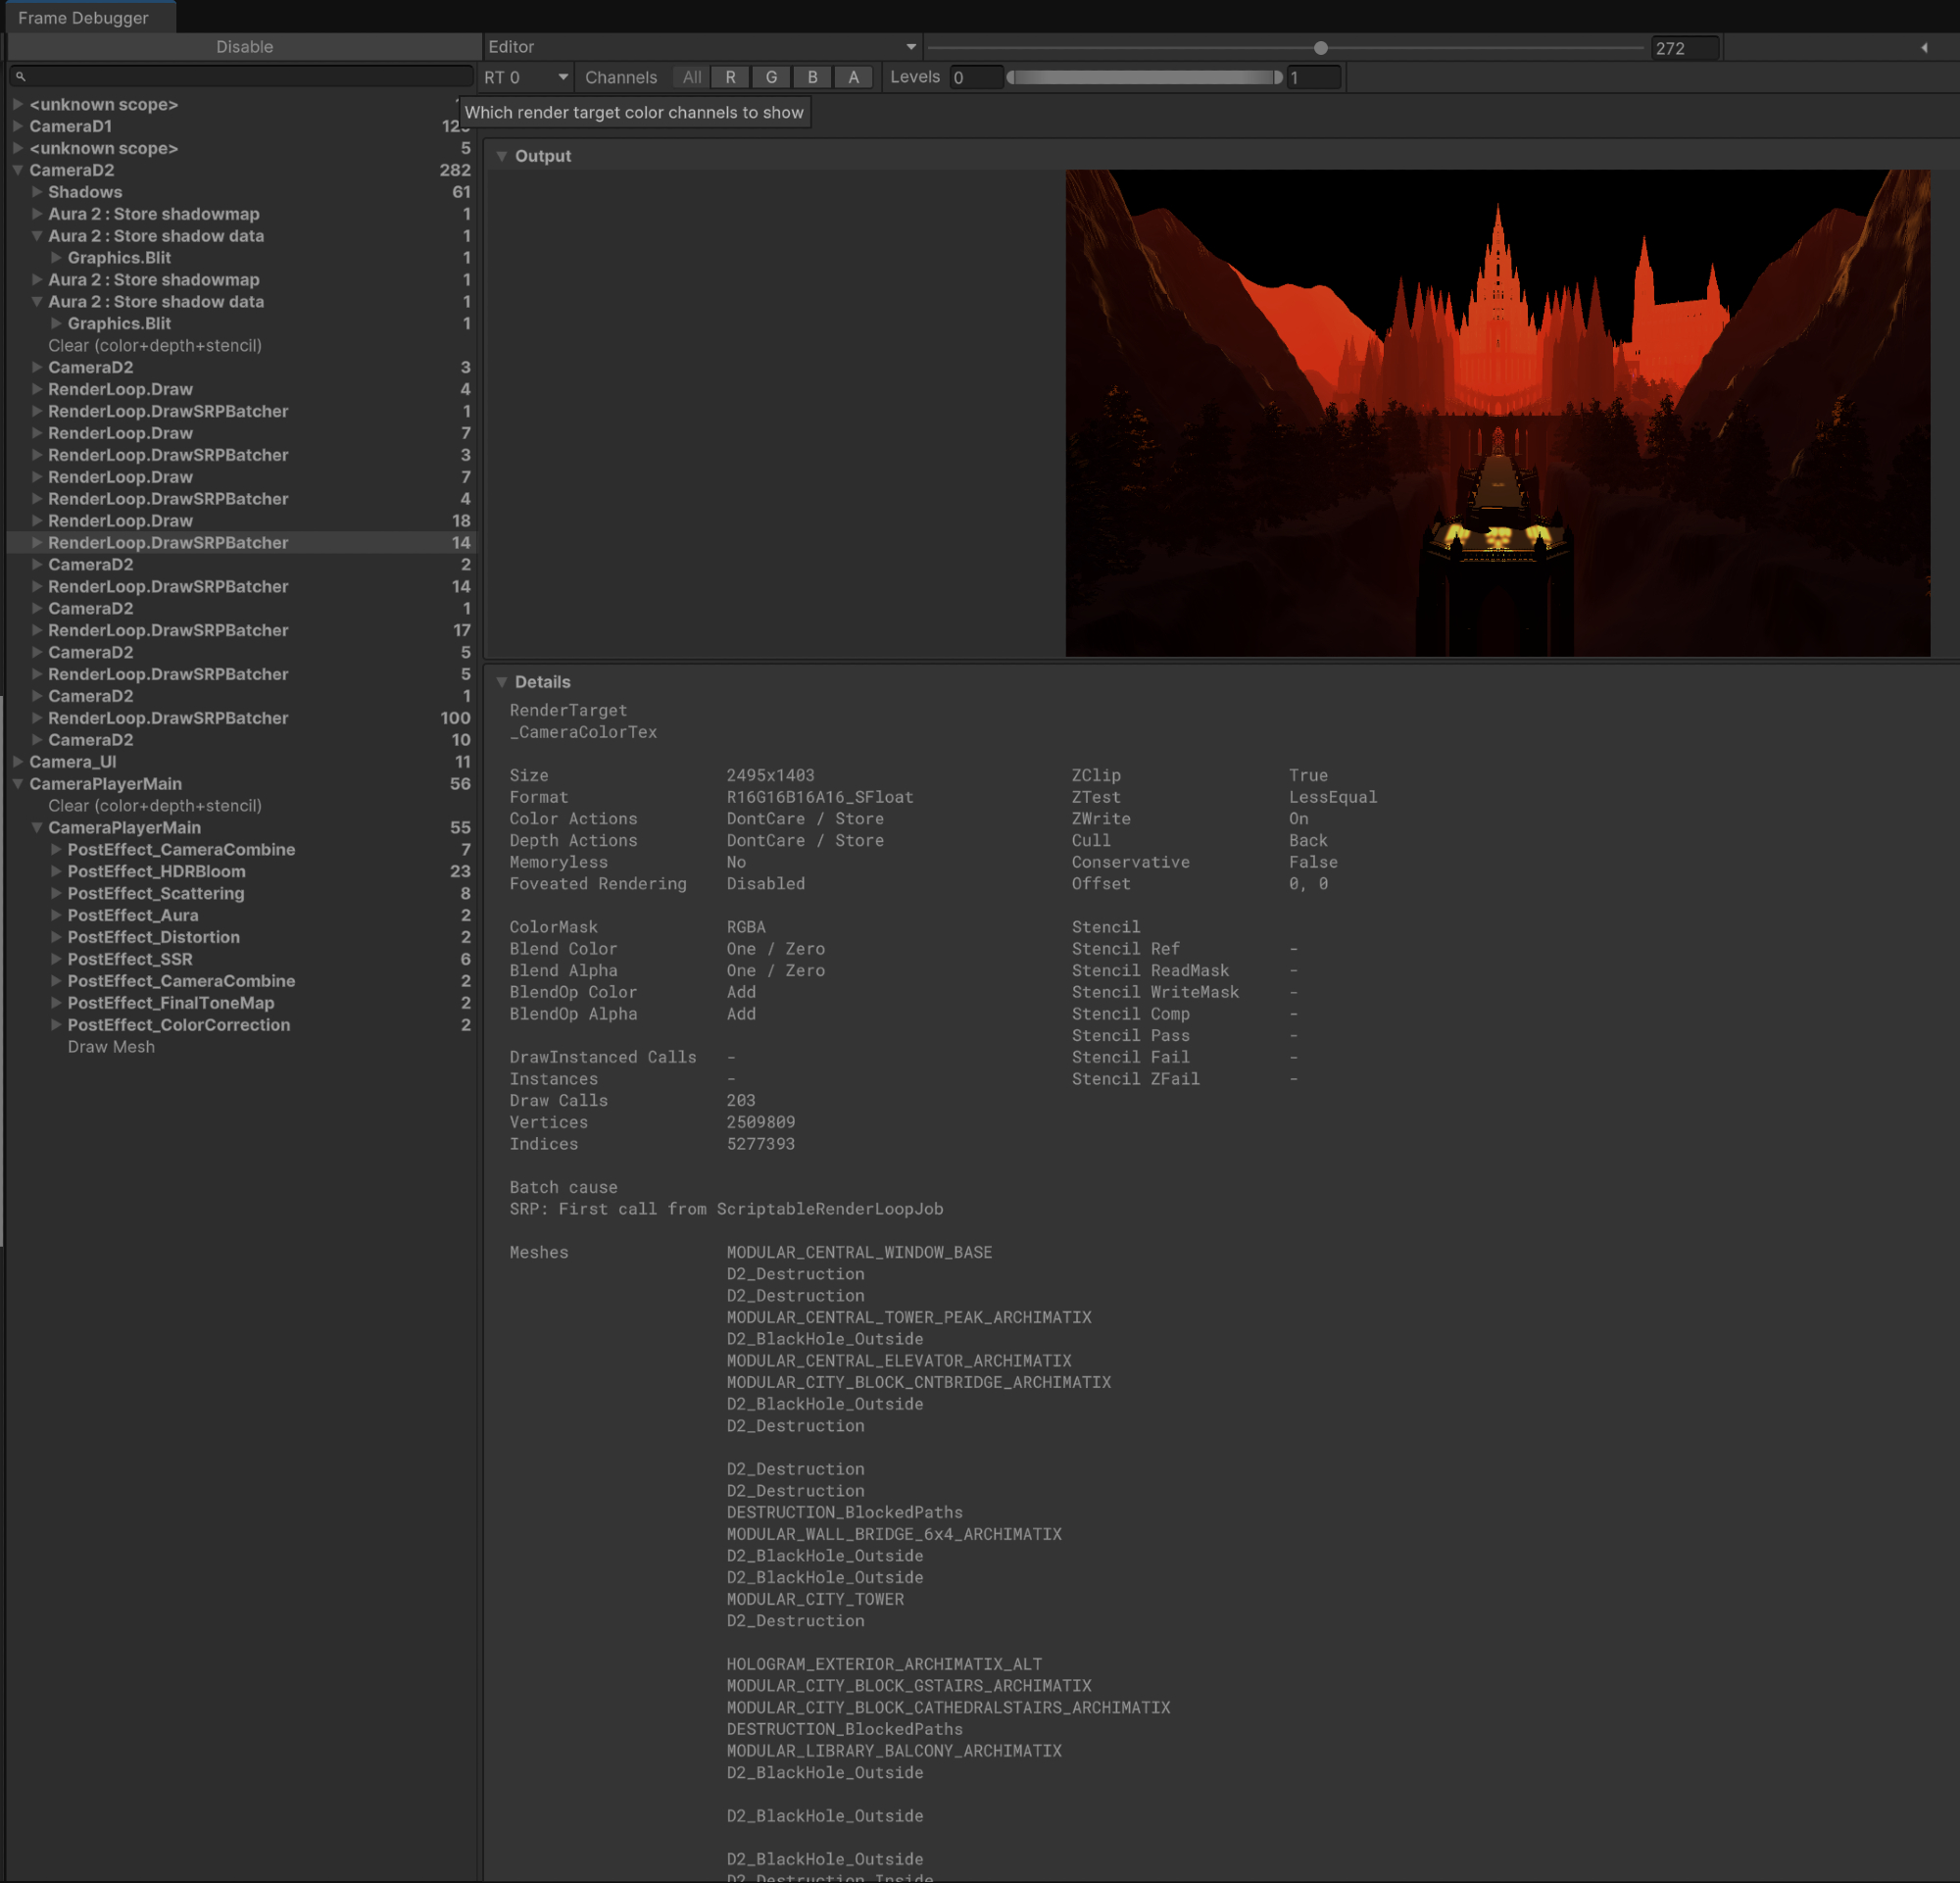Select the Frame Debugger tab
This screenshot has height=1883, width=1960.
pos(84,17)
